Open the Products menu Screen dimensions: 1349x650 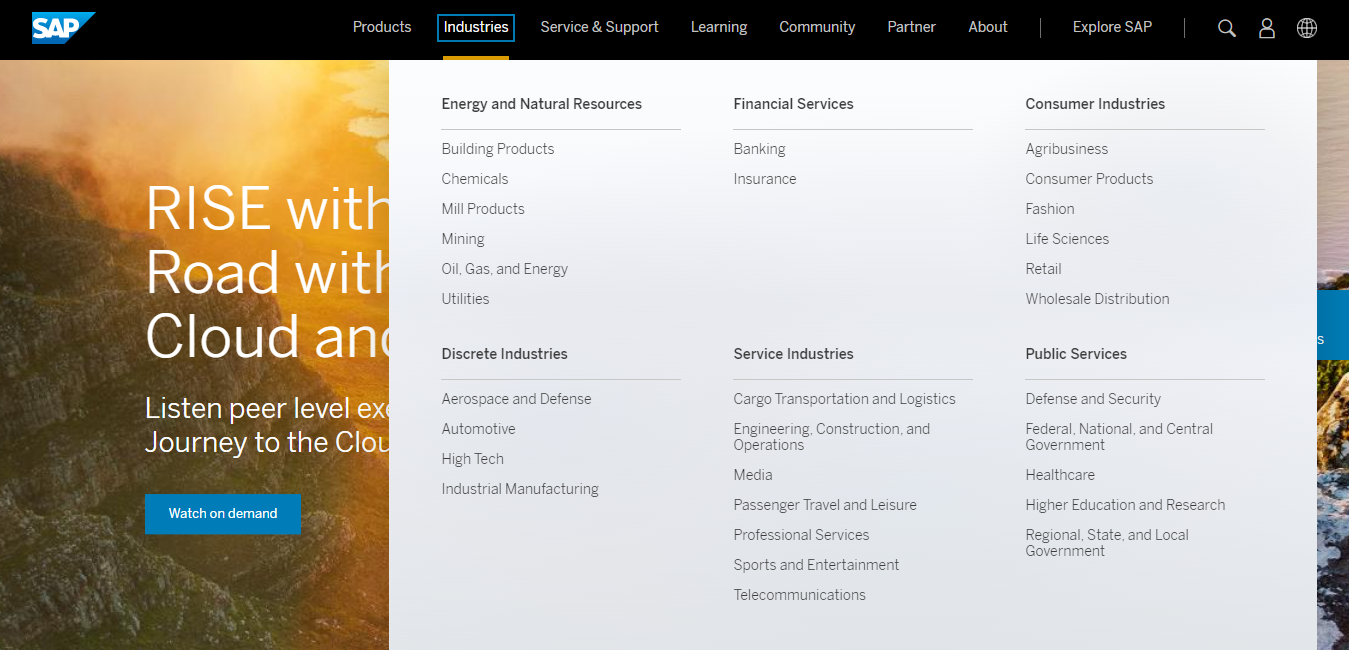click(382, 27)
